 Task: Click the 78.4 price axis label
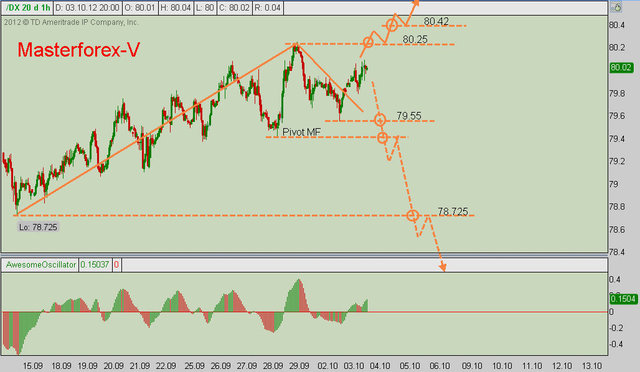(616, 252)
